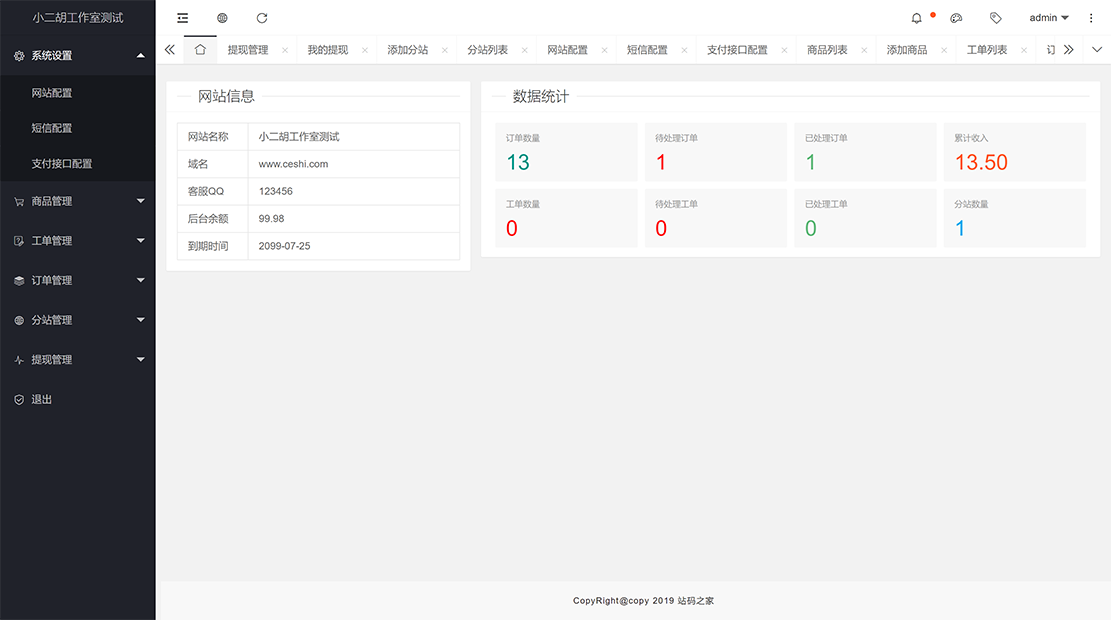Screen dimensions: 1111x620
Task: Close the 分站列表 tab
Action: (x=525, y=50)
